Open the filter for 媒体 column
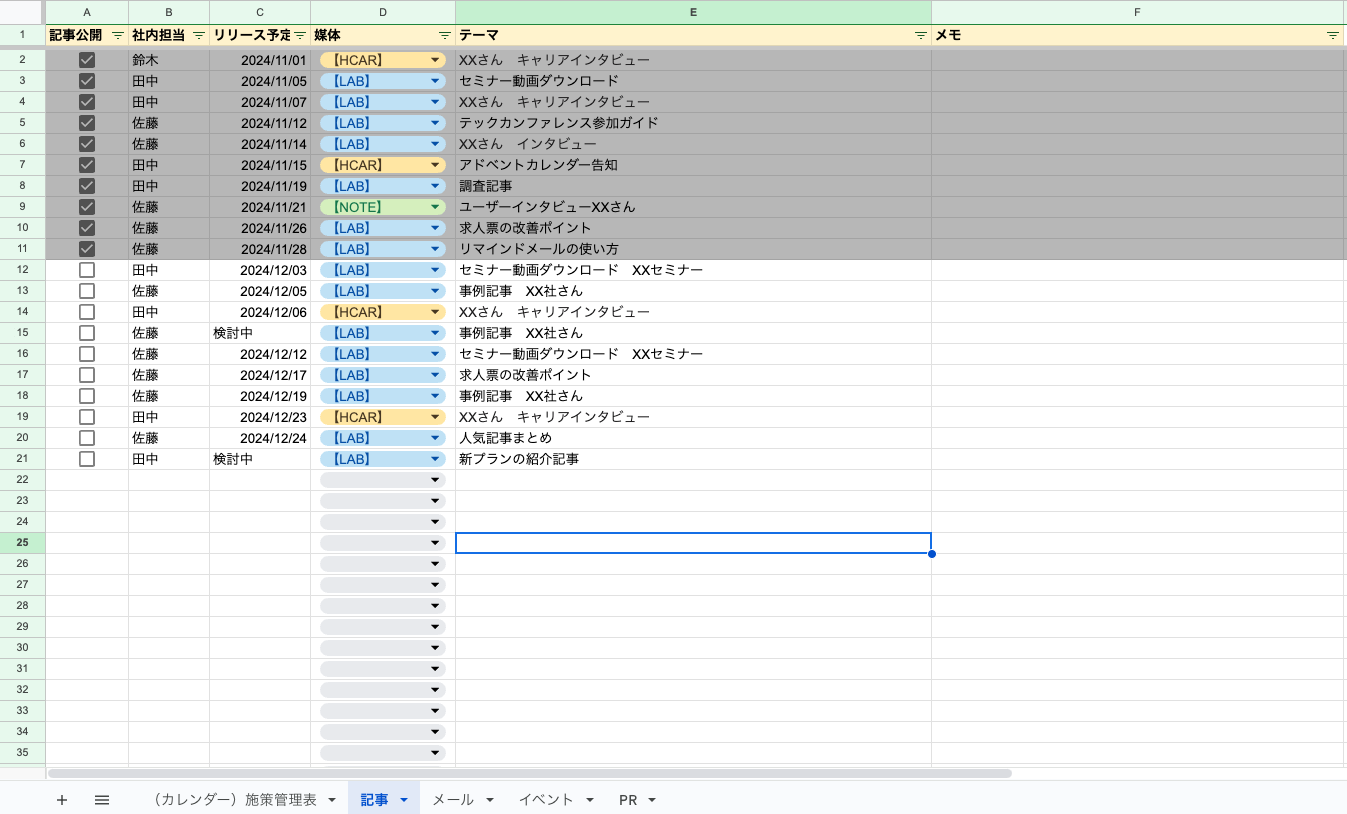The image size is (1347, 814). (444, 35)
